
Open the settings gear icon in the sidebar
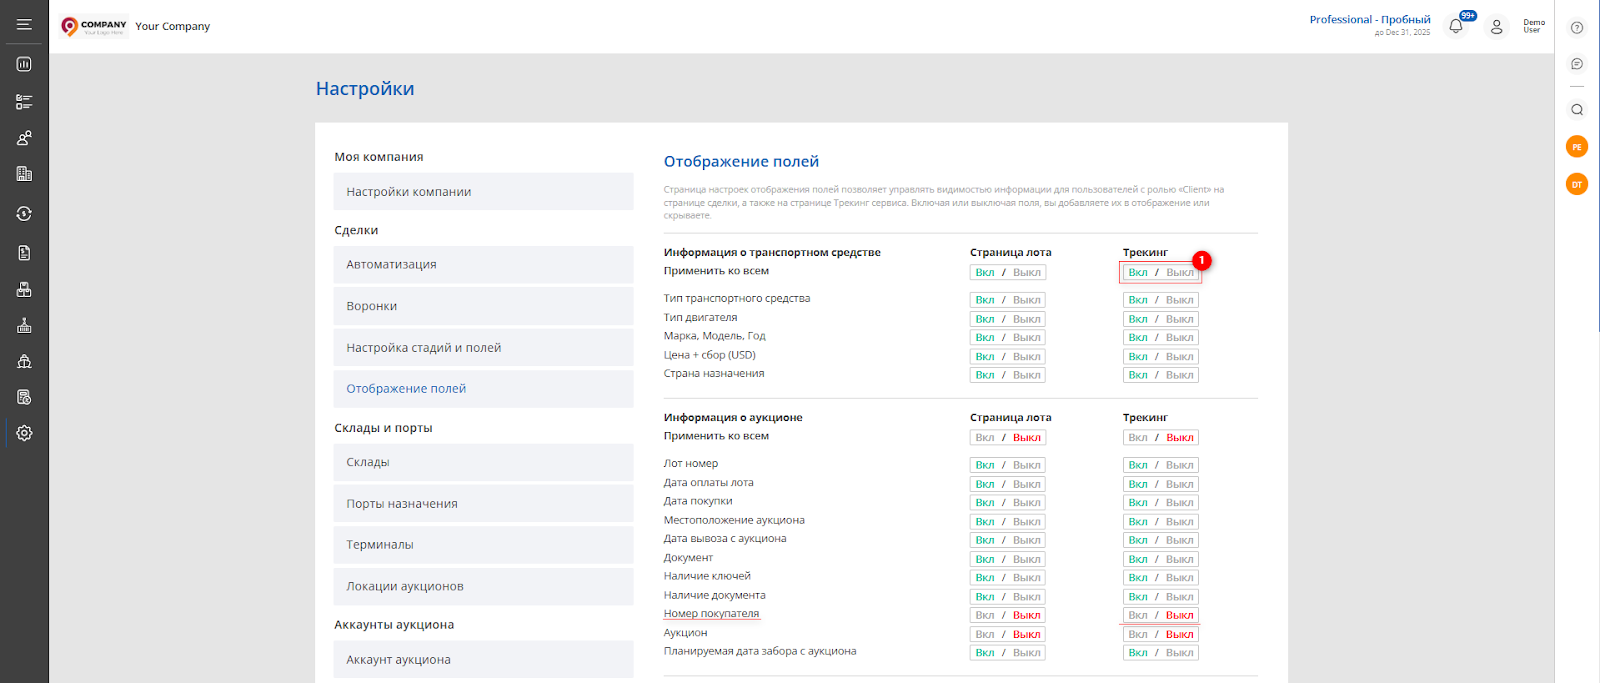coord(24,433)
